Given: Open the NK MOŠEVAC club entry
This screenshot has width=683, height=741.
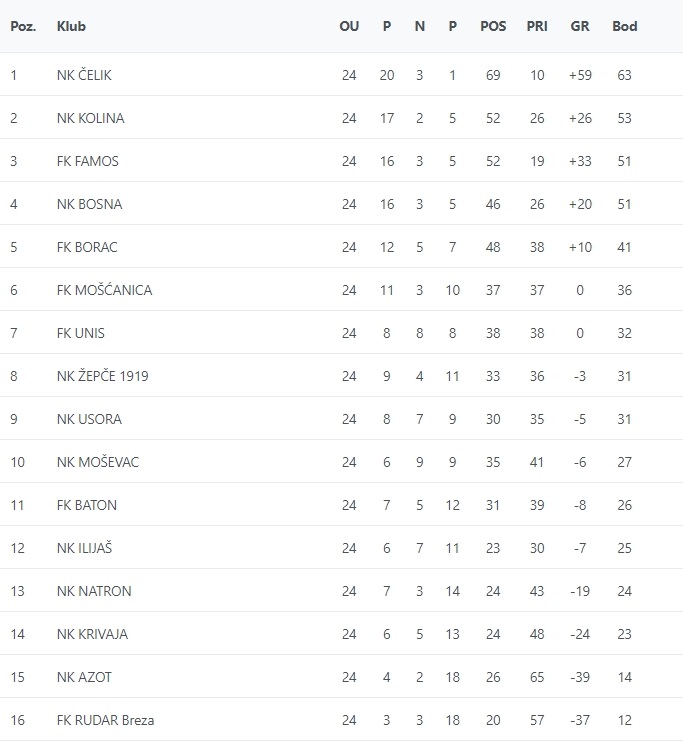Looking at the screenshot, I should tap(98, 462).
